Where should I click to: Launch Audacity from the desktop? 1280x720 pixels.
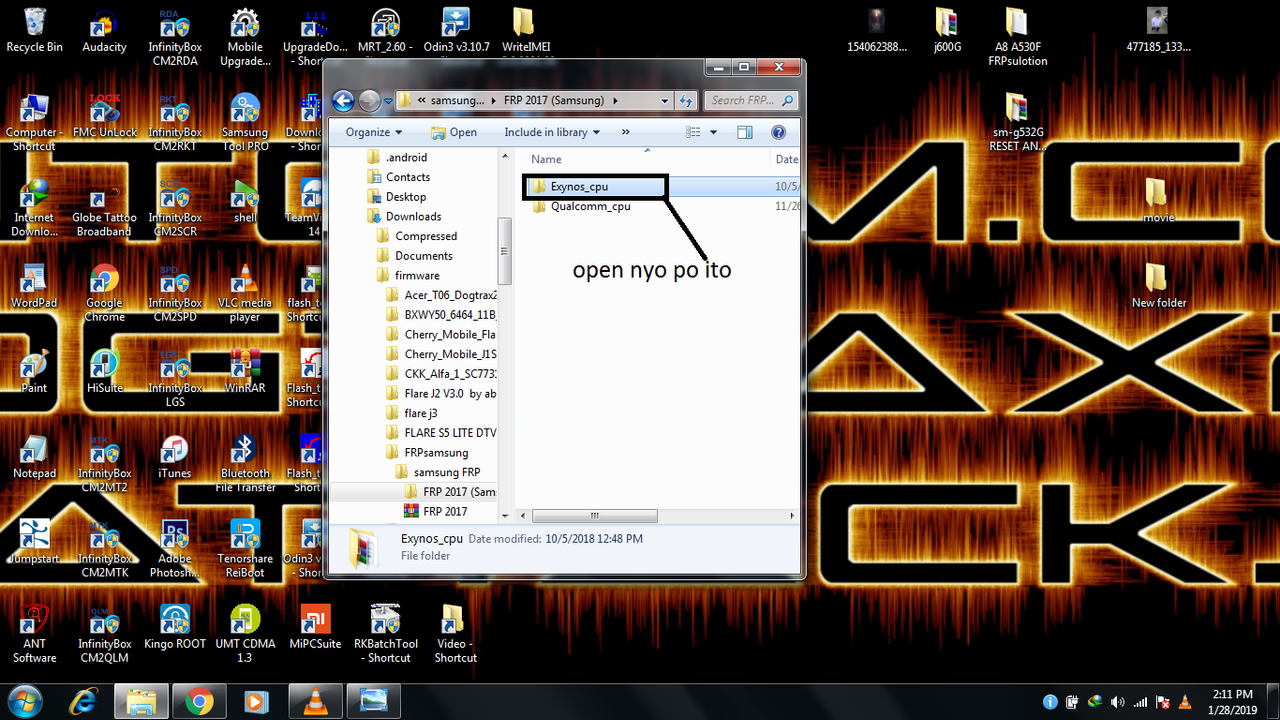tap(104, 31)
